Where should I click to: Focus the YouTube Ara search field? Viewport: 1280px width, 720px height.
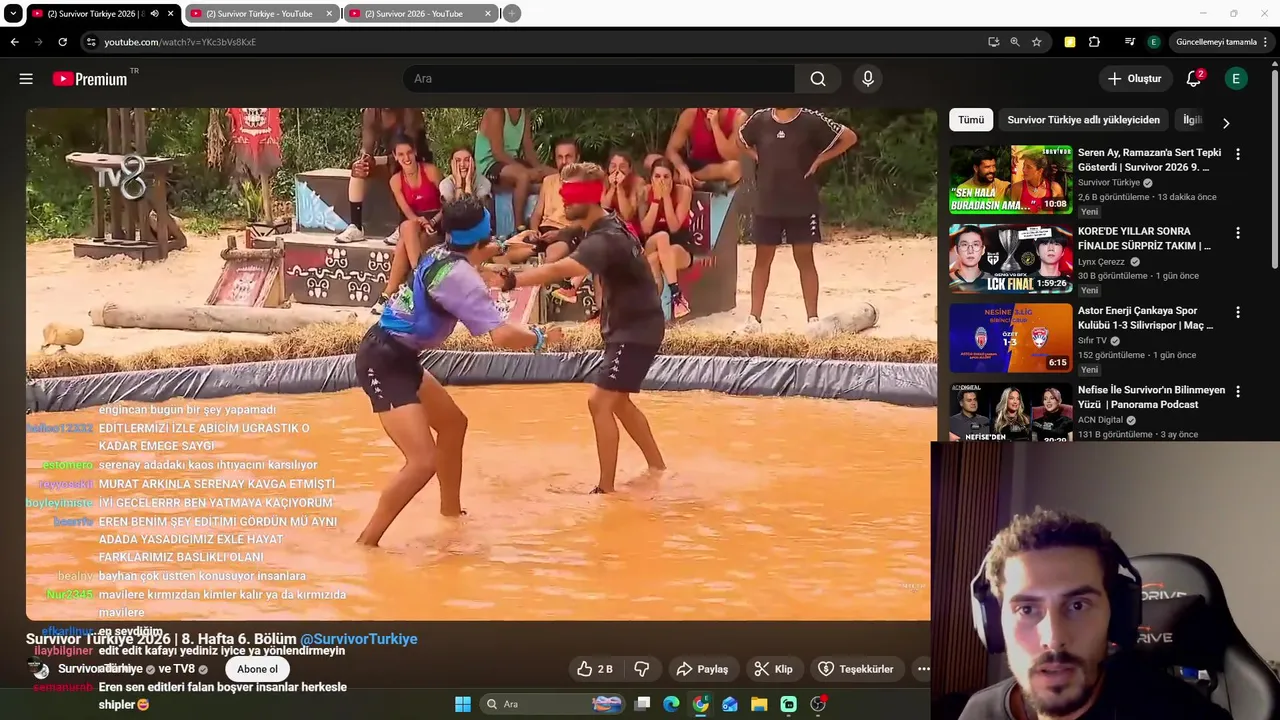click(x=600, y=79)
